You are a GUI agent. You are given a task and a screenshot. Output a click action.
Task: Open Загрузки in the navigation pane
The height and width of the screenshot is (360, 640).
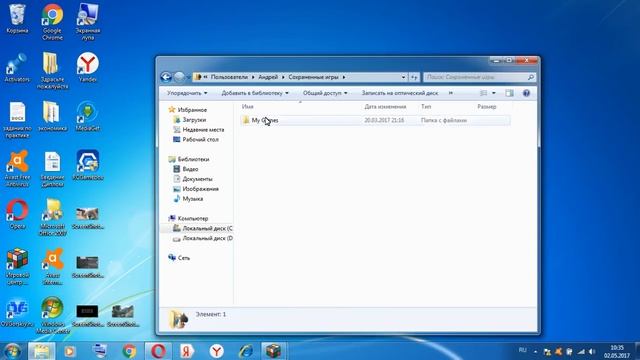194,120
